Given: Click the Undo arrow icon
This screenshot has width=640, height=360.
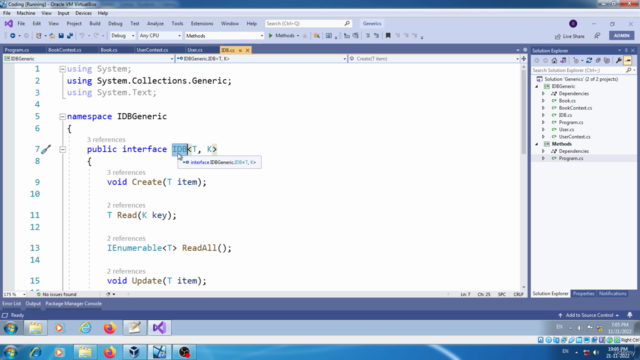Looking at the screenshot, I should pyautogui.click(x=82, y=36).
